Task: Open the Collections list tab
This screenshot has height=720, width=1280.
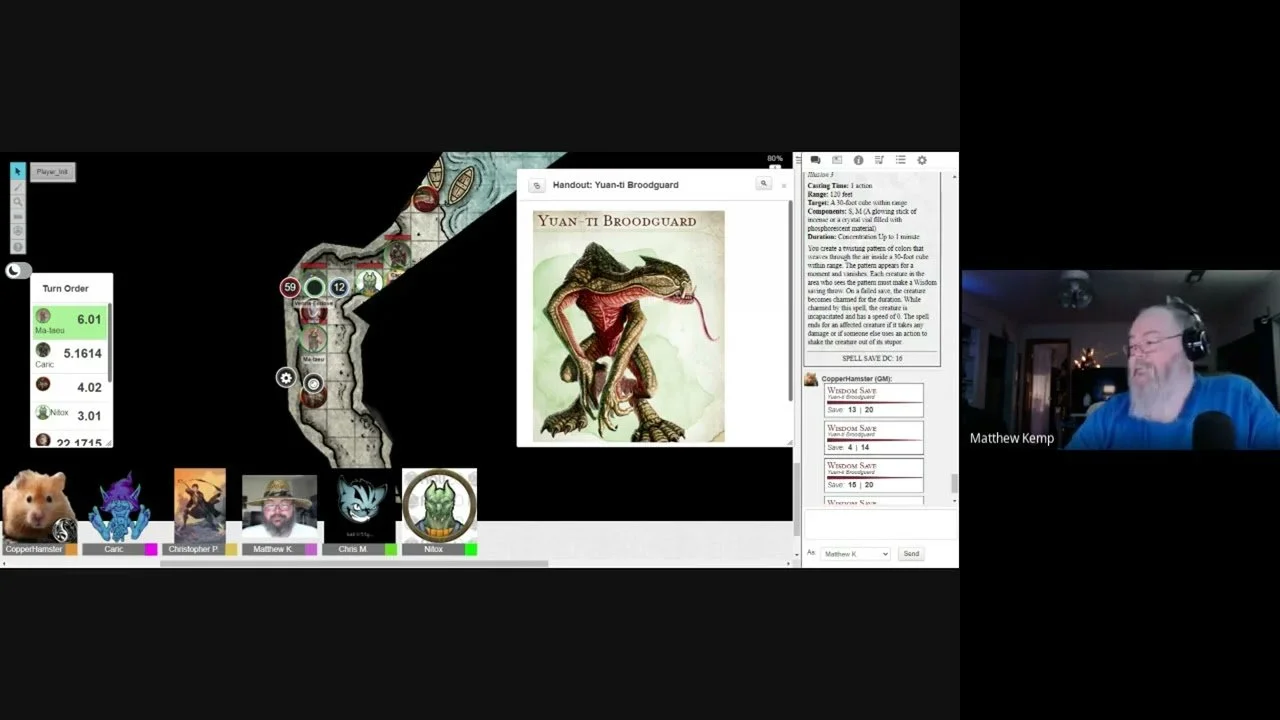Action: click(900, 160)
